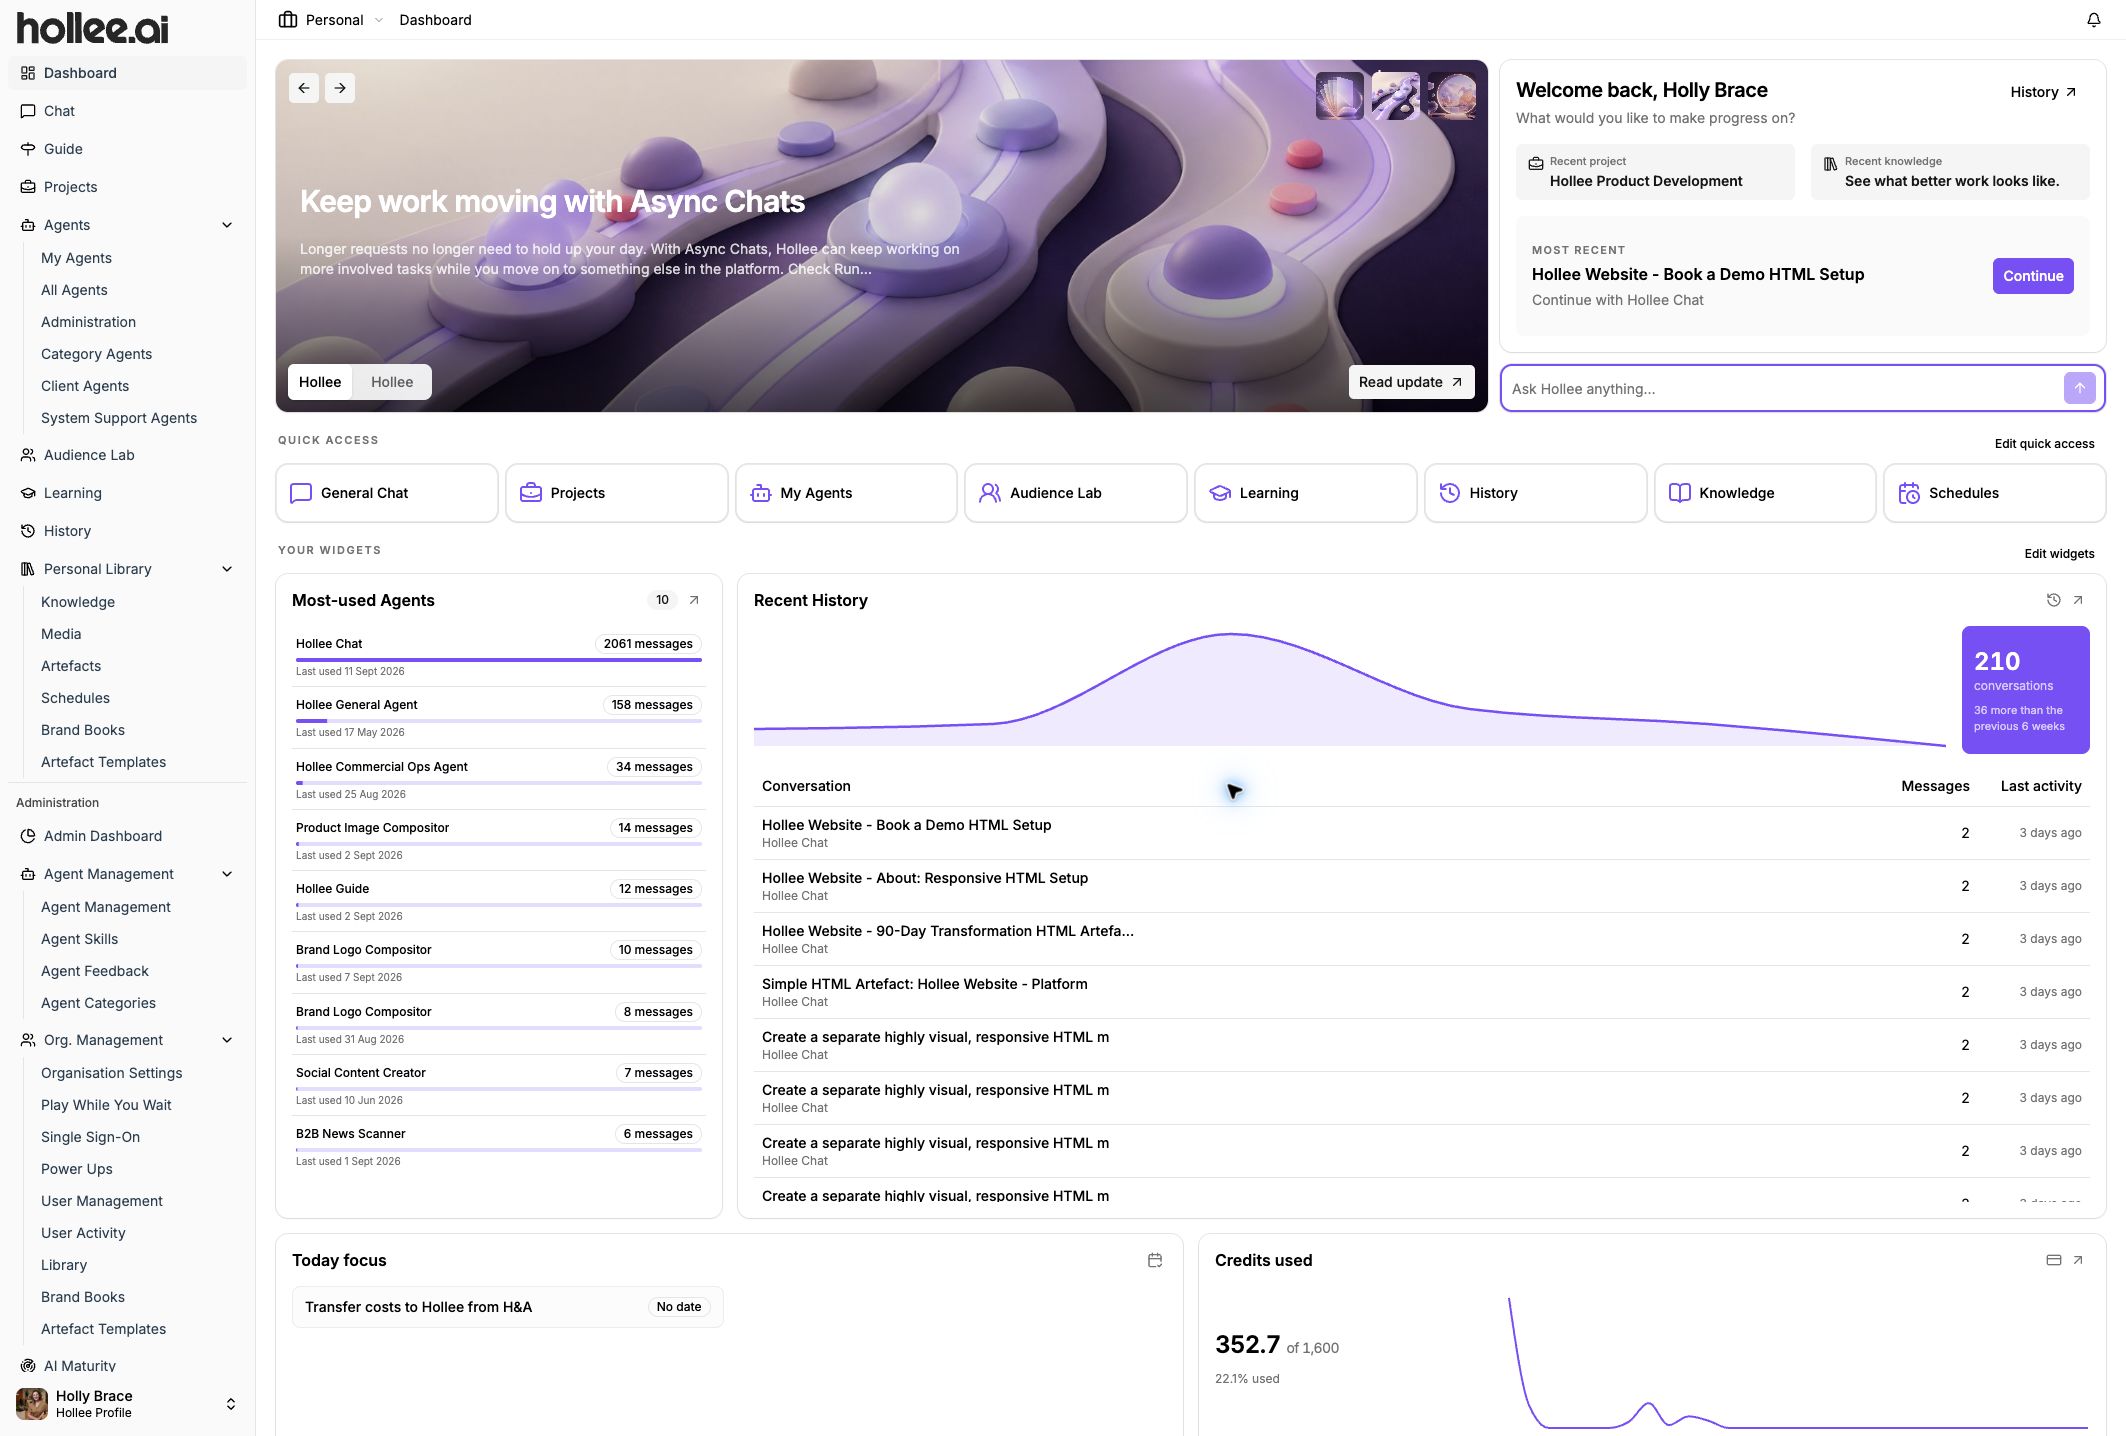Click Edit quick access

(2044, 444)
